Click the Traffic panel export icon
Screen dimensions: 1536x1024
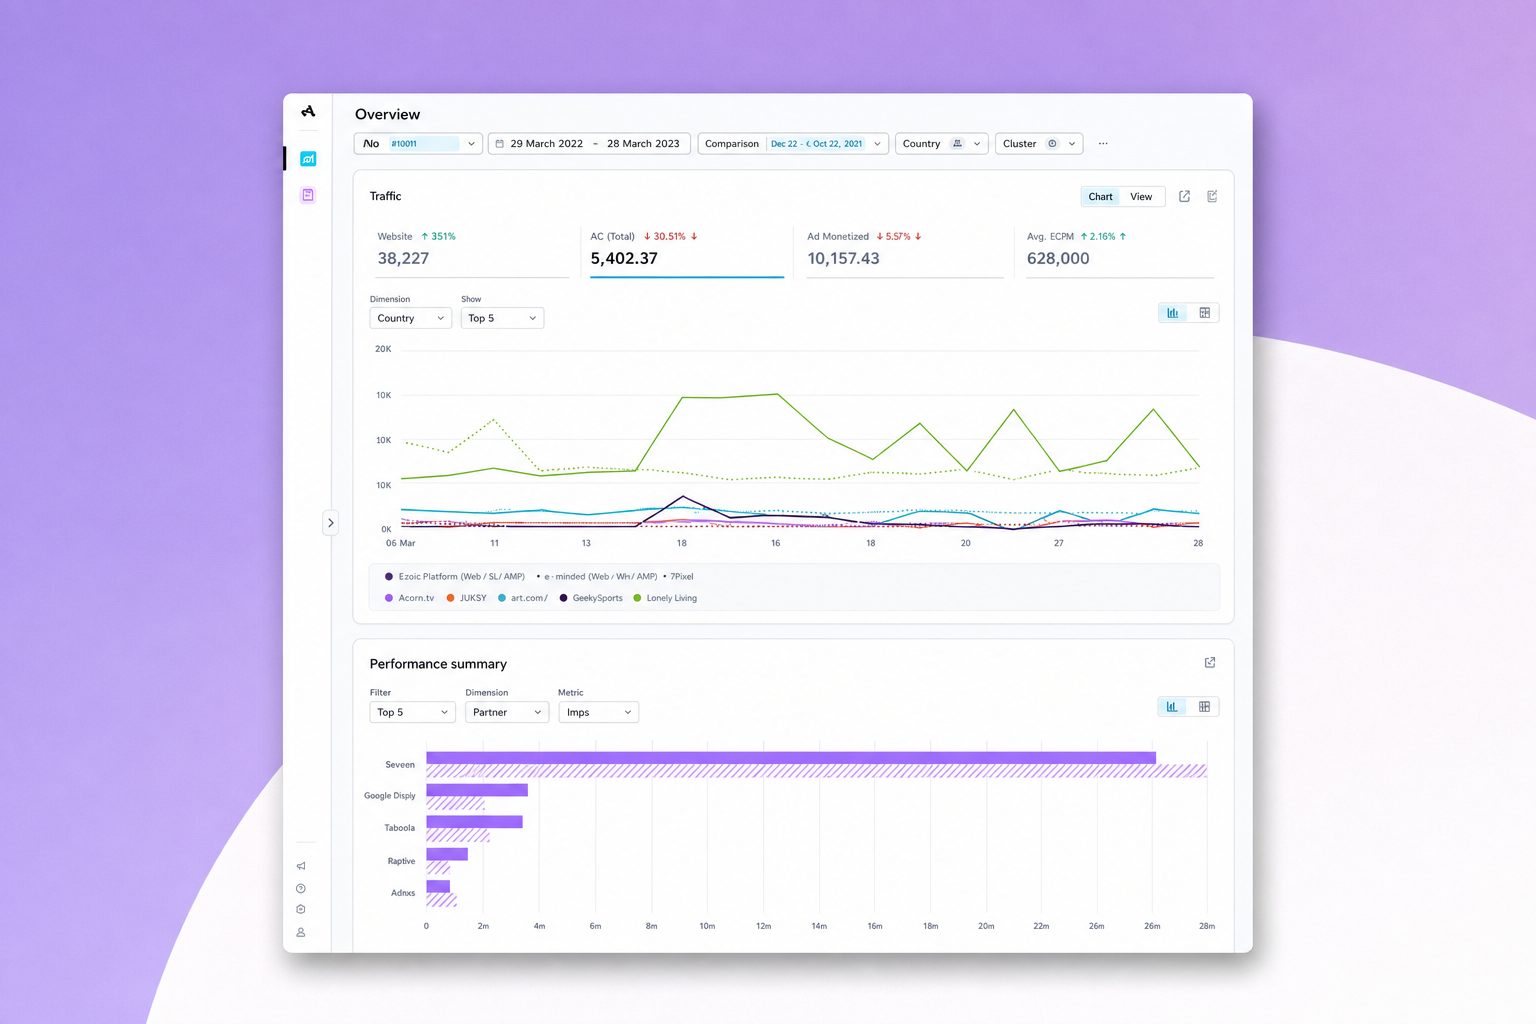tap(1212, 196)
